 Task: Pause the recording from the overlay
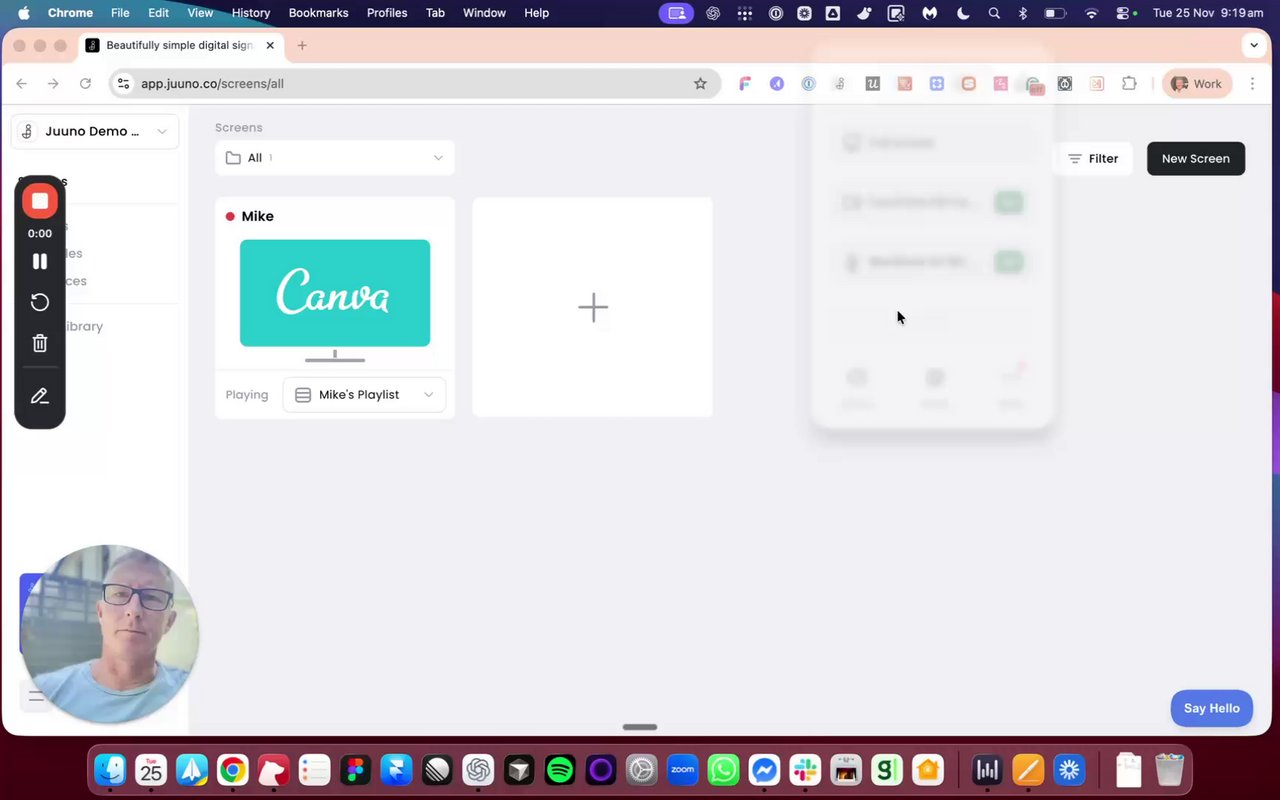(40, 261)
